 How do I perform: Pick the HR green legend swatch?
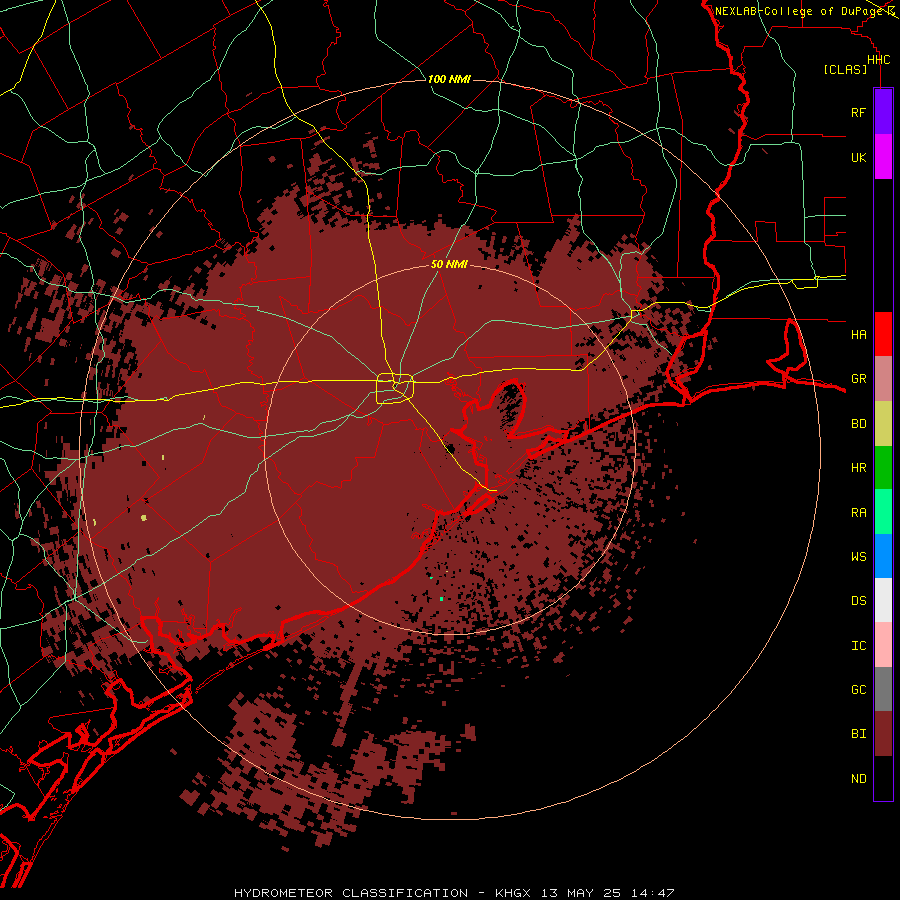[883, 468]
